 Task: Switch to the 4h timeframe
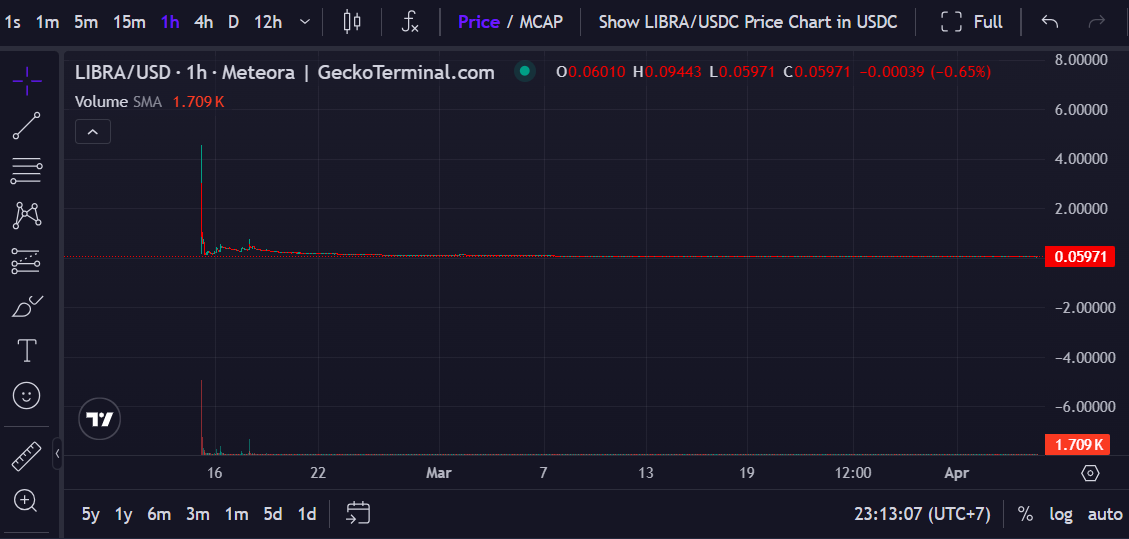pos(203,22)
